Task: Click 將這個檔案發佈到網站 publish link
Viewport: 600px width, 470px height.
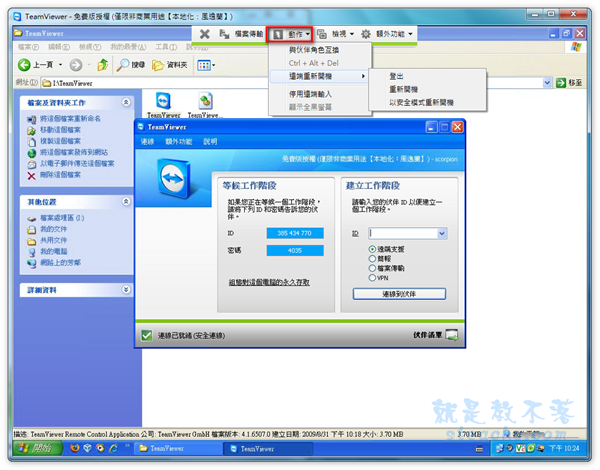Action: pyautogui.click(x=74, y=152)
